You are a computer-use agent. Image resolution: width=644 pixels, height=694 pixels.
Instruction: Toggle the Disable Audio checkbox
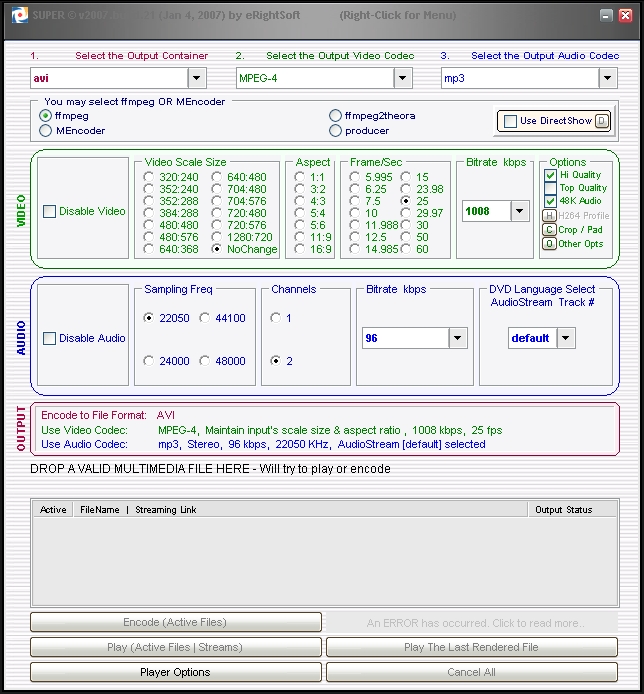pyautogui.click(x=49, y=338)
